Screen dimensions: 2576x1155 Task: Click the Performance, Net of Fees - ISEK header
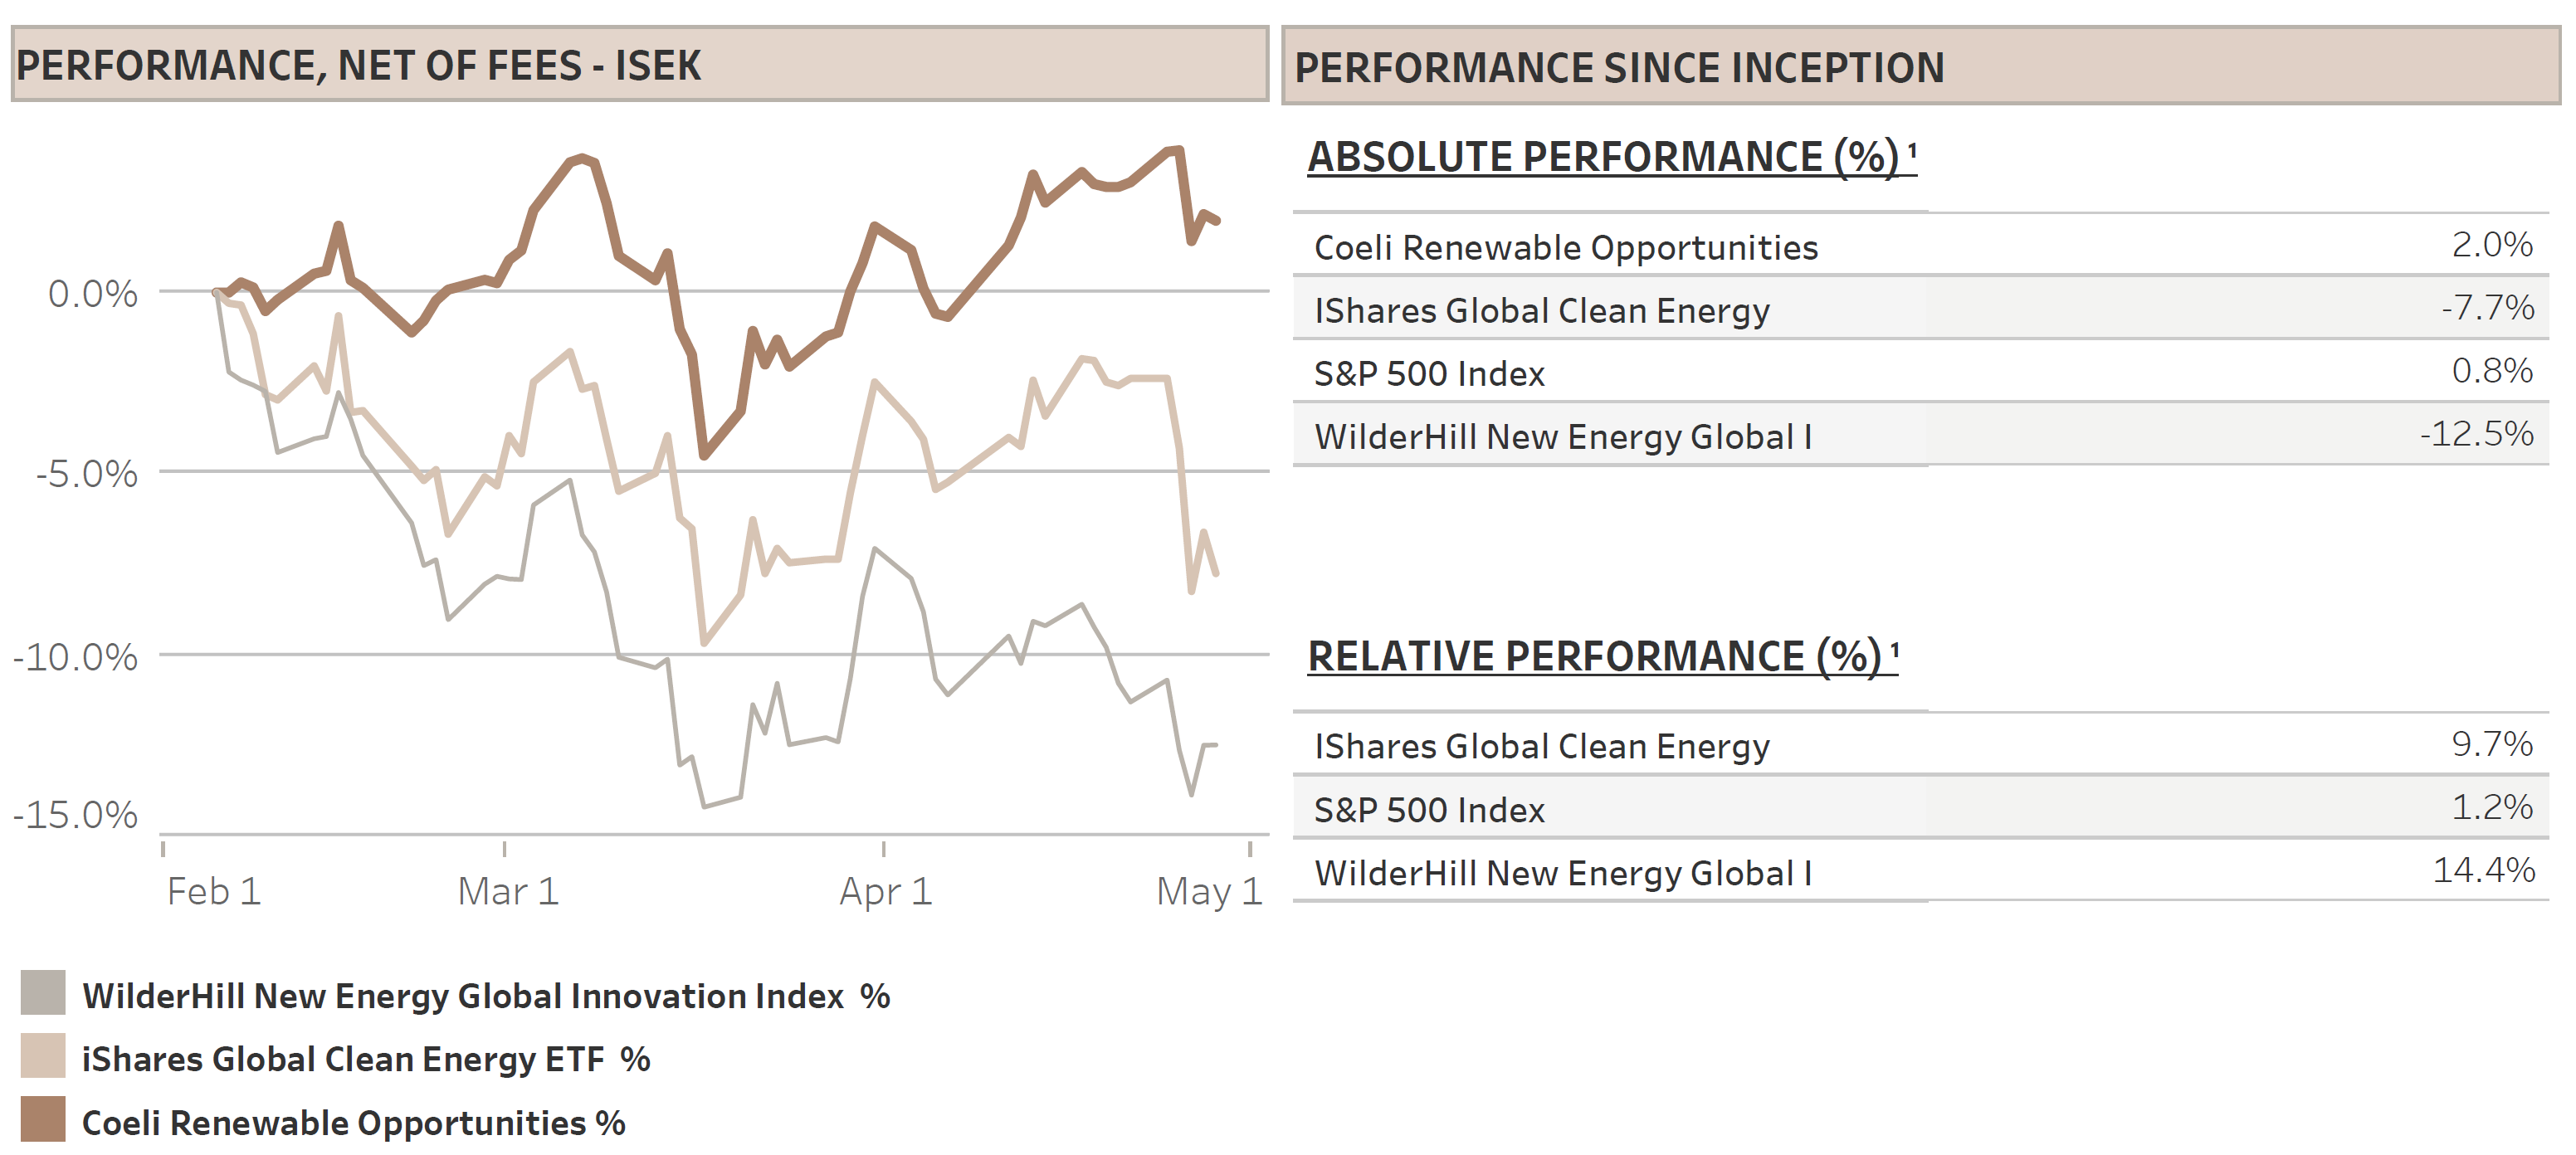pyautogui.click(x=358, y=66)
